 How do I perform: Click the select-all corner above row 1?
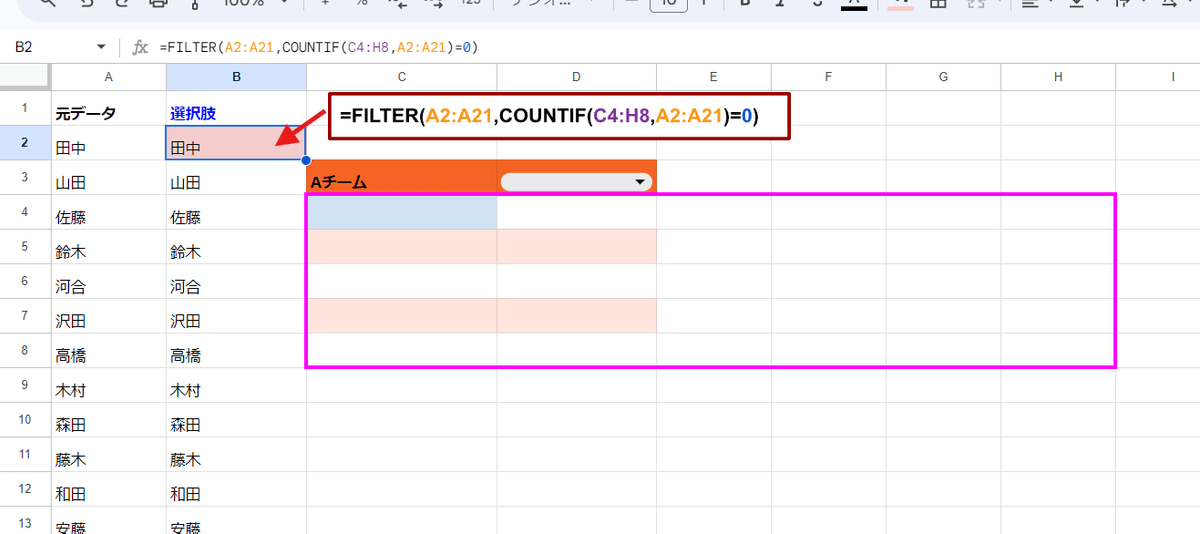26,76
